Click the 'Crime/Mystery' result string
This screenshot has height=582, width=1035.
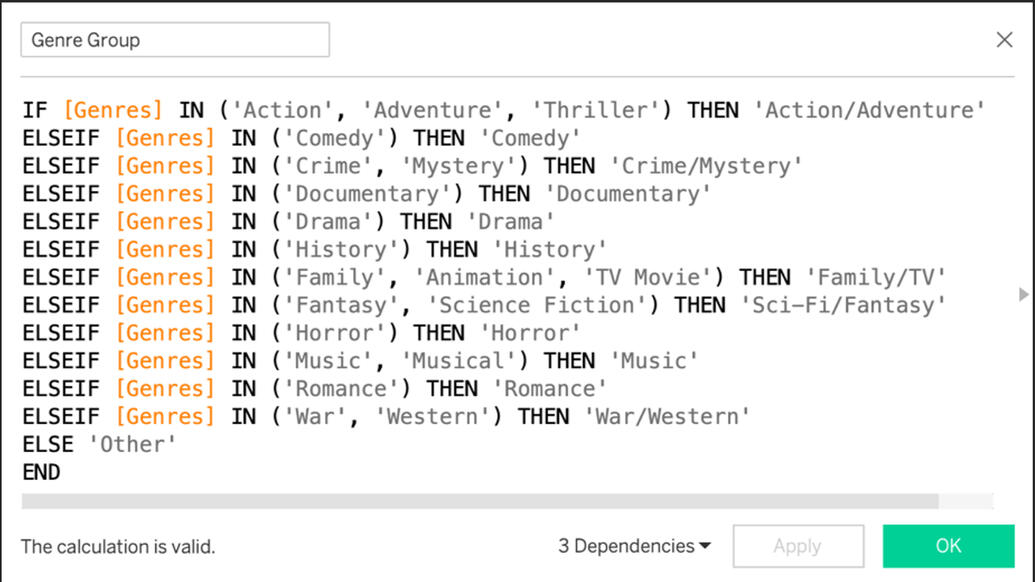pos(706,166)
